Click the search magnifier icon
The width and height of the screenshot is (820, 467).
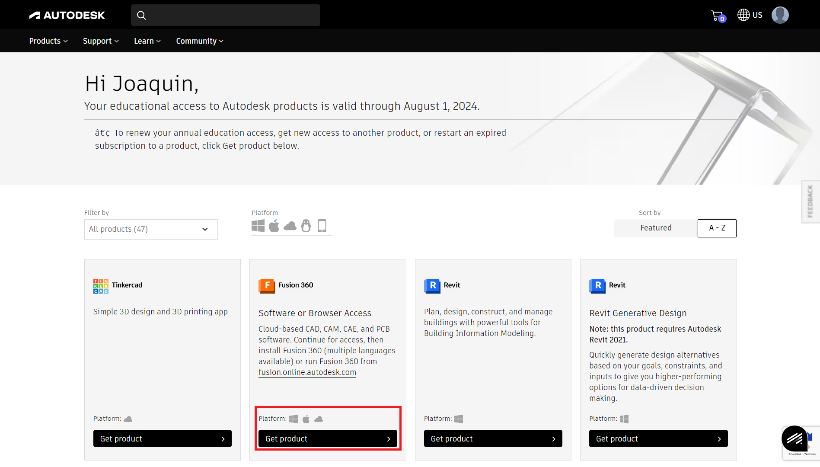(141, 15)
